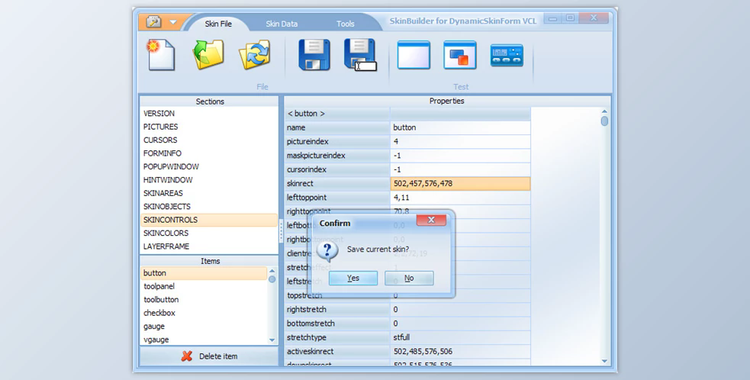
Task: Edit the rightstretch value field
Action: coord(460,310)
